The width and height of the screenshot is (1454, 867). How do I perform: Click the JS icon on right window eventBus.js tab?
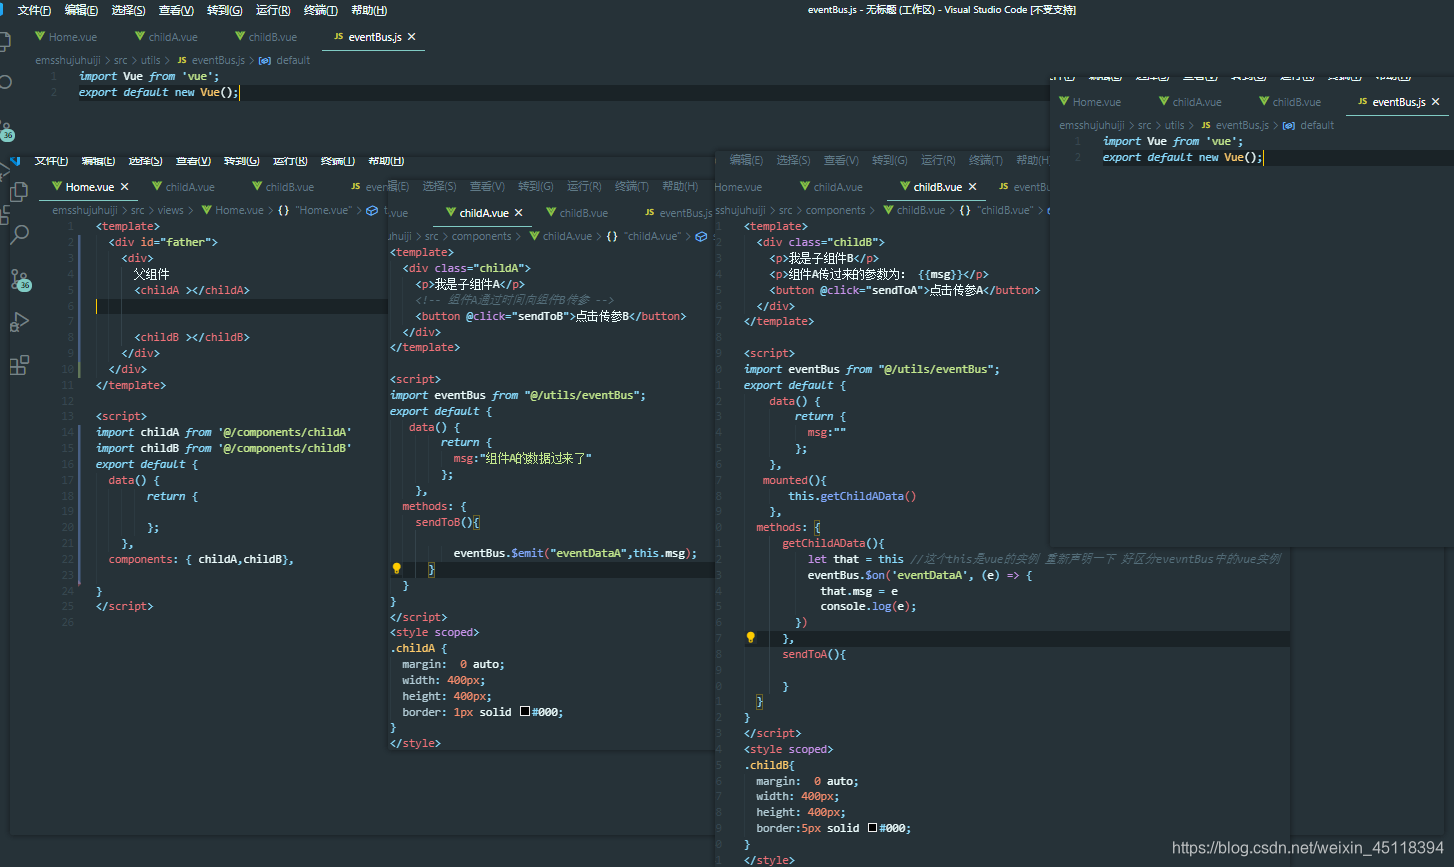pyautogui.click(x=1363, y=102)
